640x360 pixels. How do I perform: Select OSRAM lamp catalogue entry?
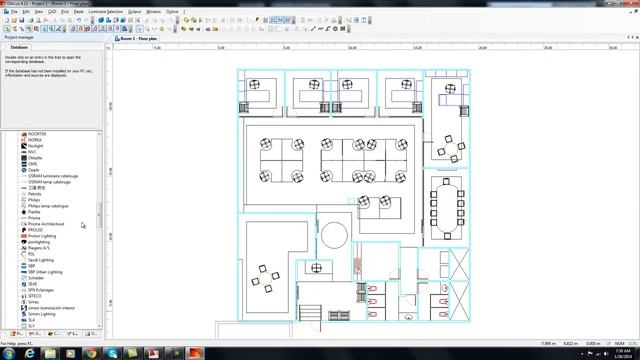coord(49,182)
